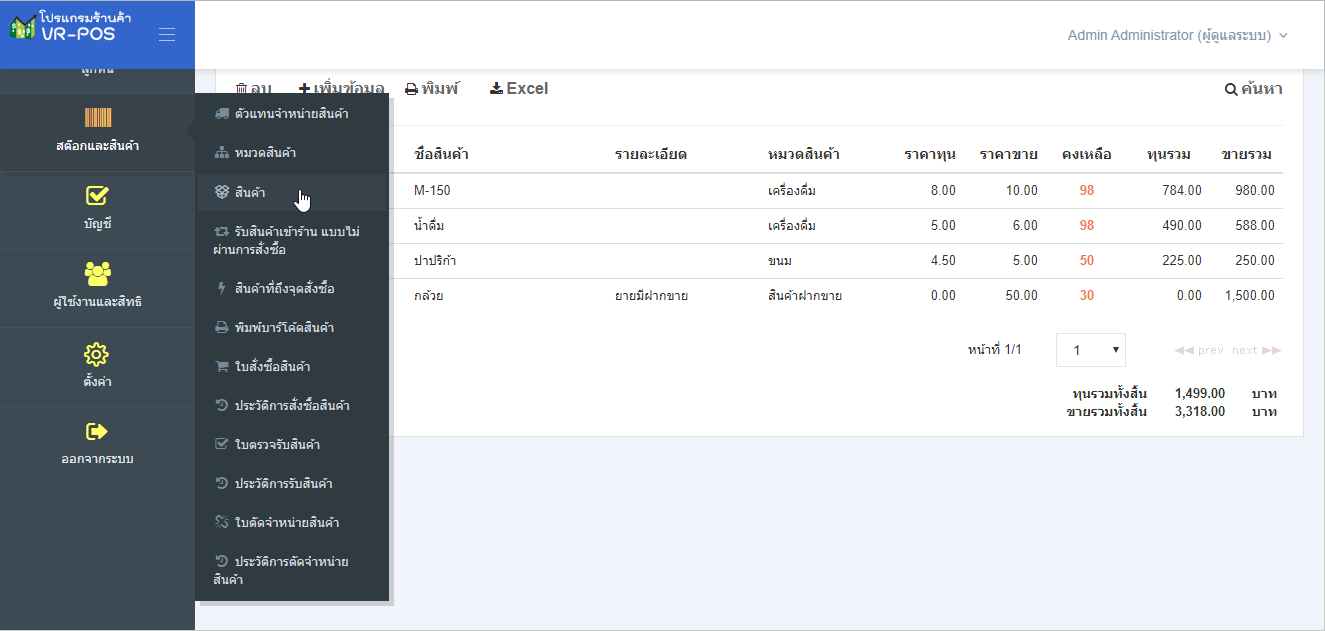Image resolution: width=1325 pixels, height=631 pixels.
Task: Click the icon next to ใบตัดจำหน่ายสินค้า
Action: click(222, 522)
